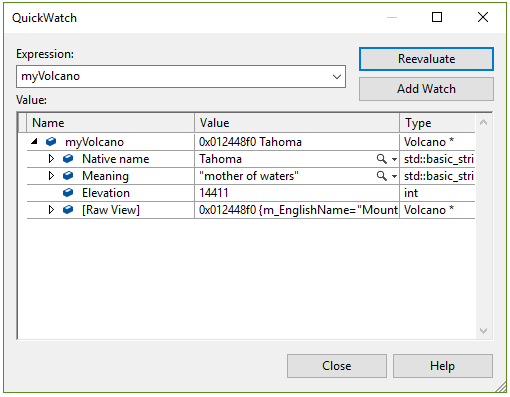Collapse the myVolcano tree node

pyautogui.click(x=34, y=142)
